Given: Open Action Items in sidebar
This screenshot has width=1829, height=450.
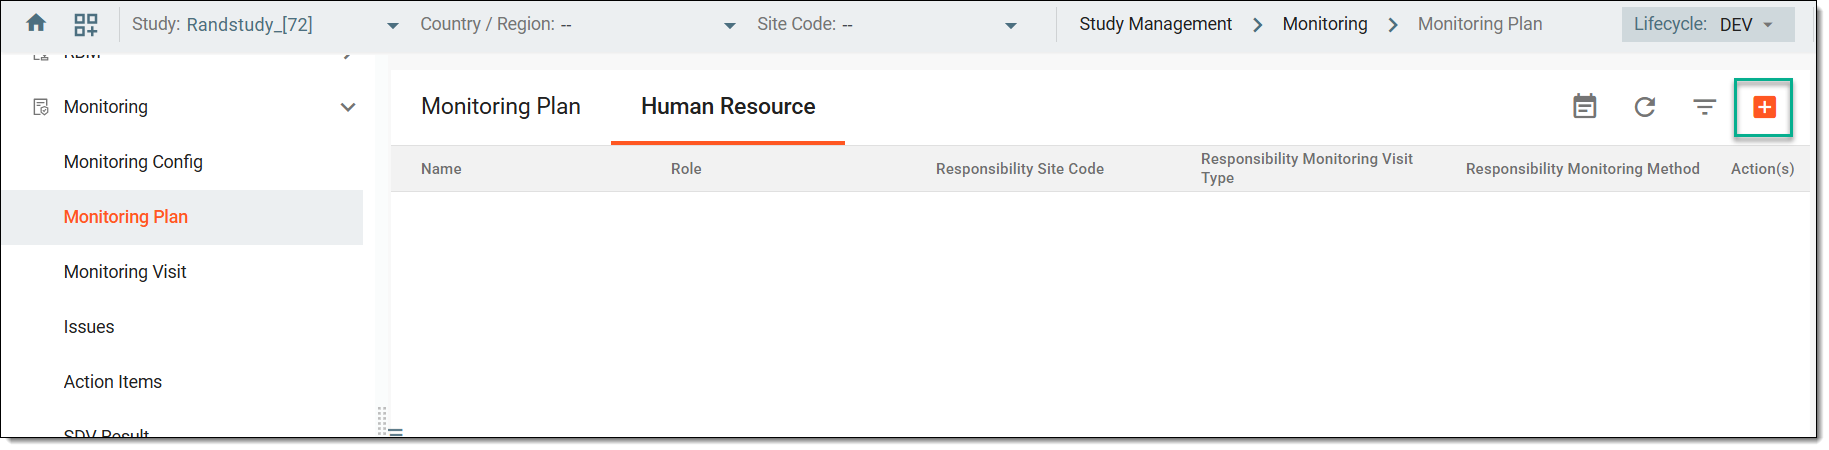Looking at the screenshot, I should pos(113,382).
